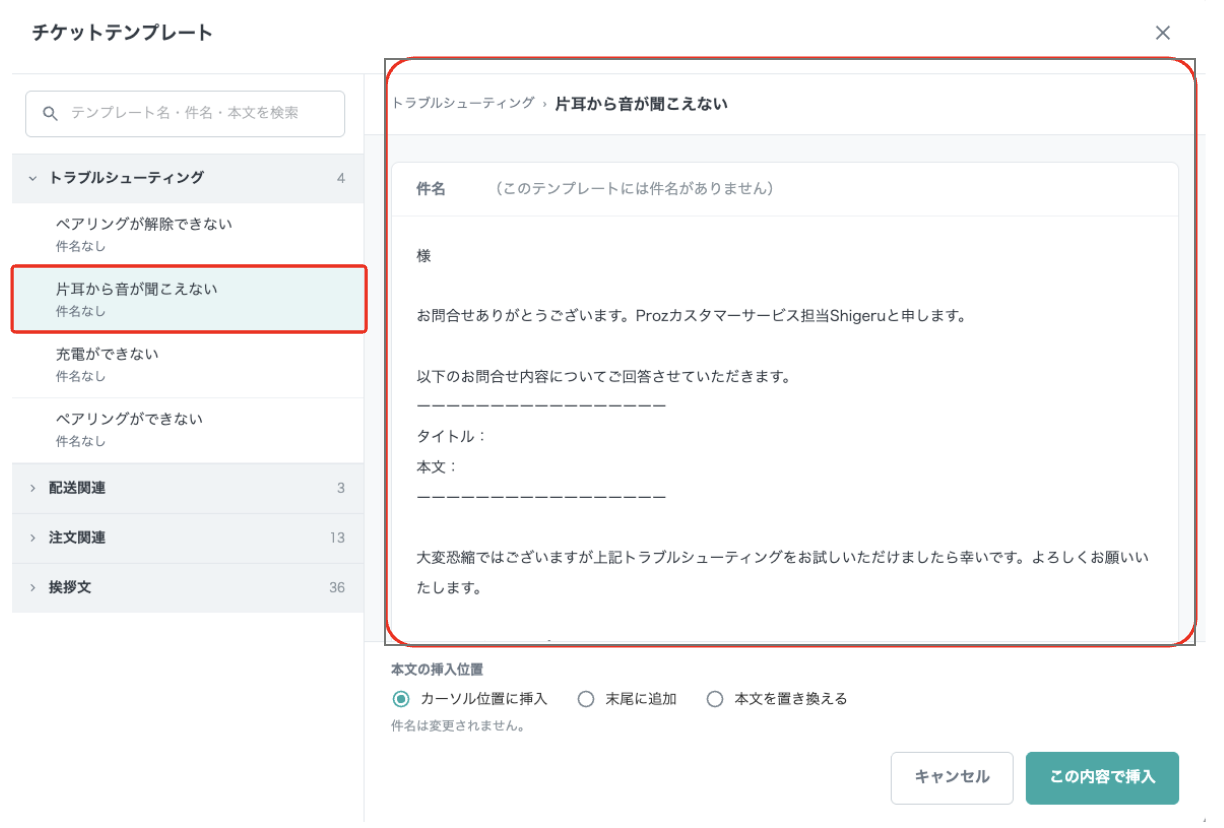Viewport: 1224px width, 828px height.
Task: Click the この内容で挿入 button
Action: tap(1102, 778)
